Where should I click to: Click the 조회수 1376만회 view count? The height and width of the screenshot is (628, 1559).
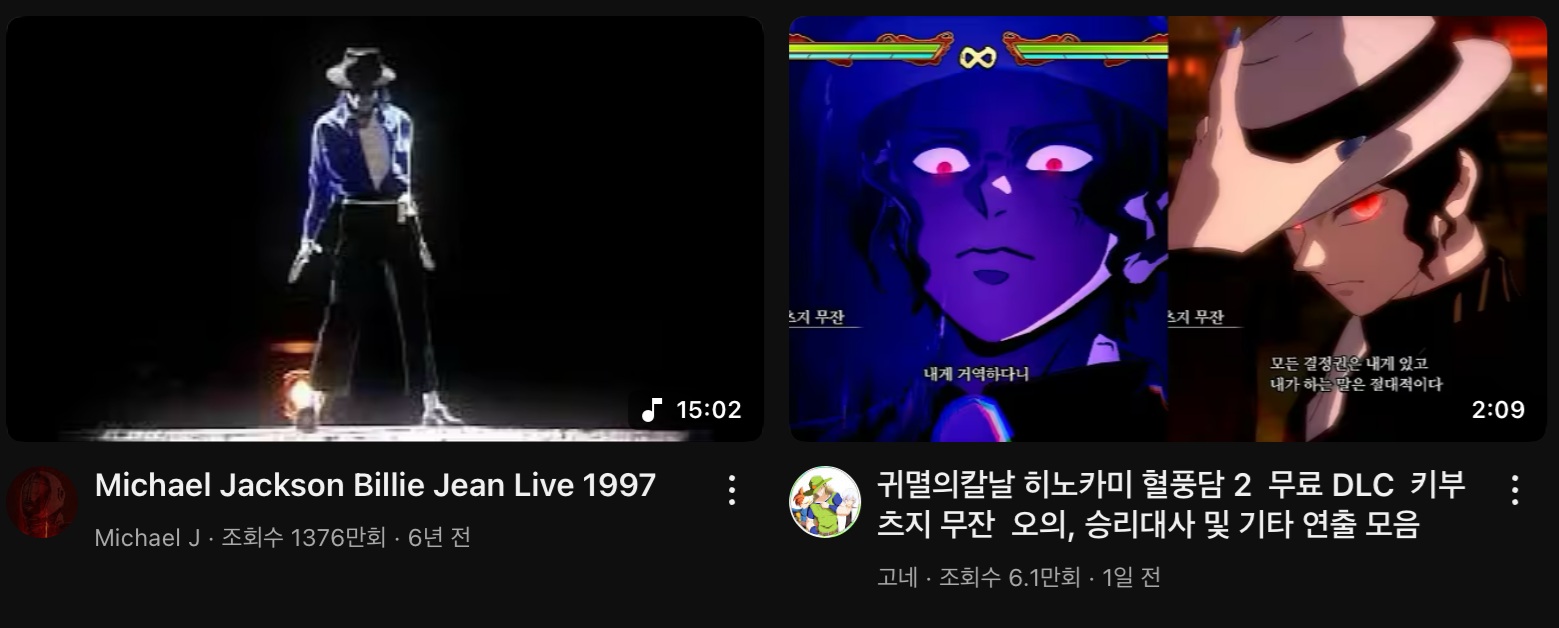point(303,538)
